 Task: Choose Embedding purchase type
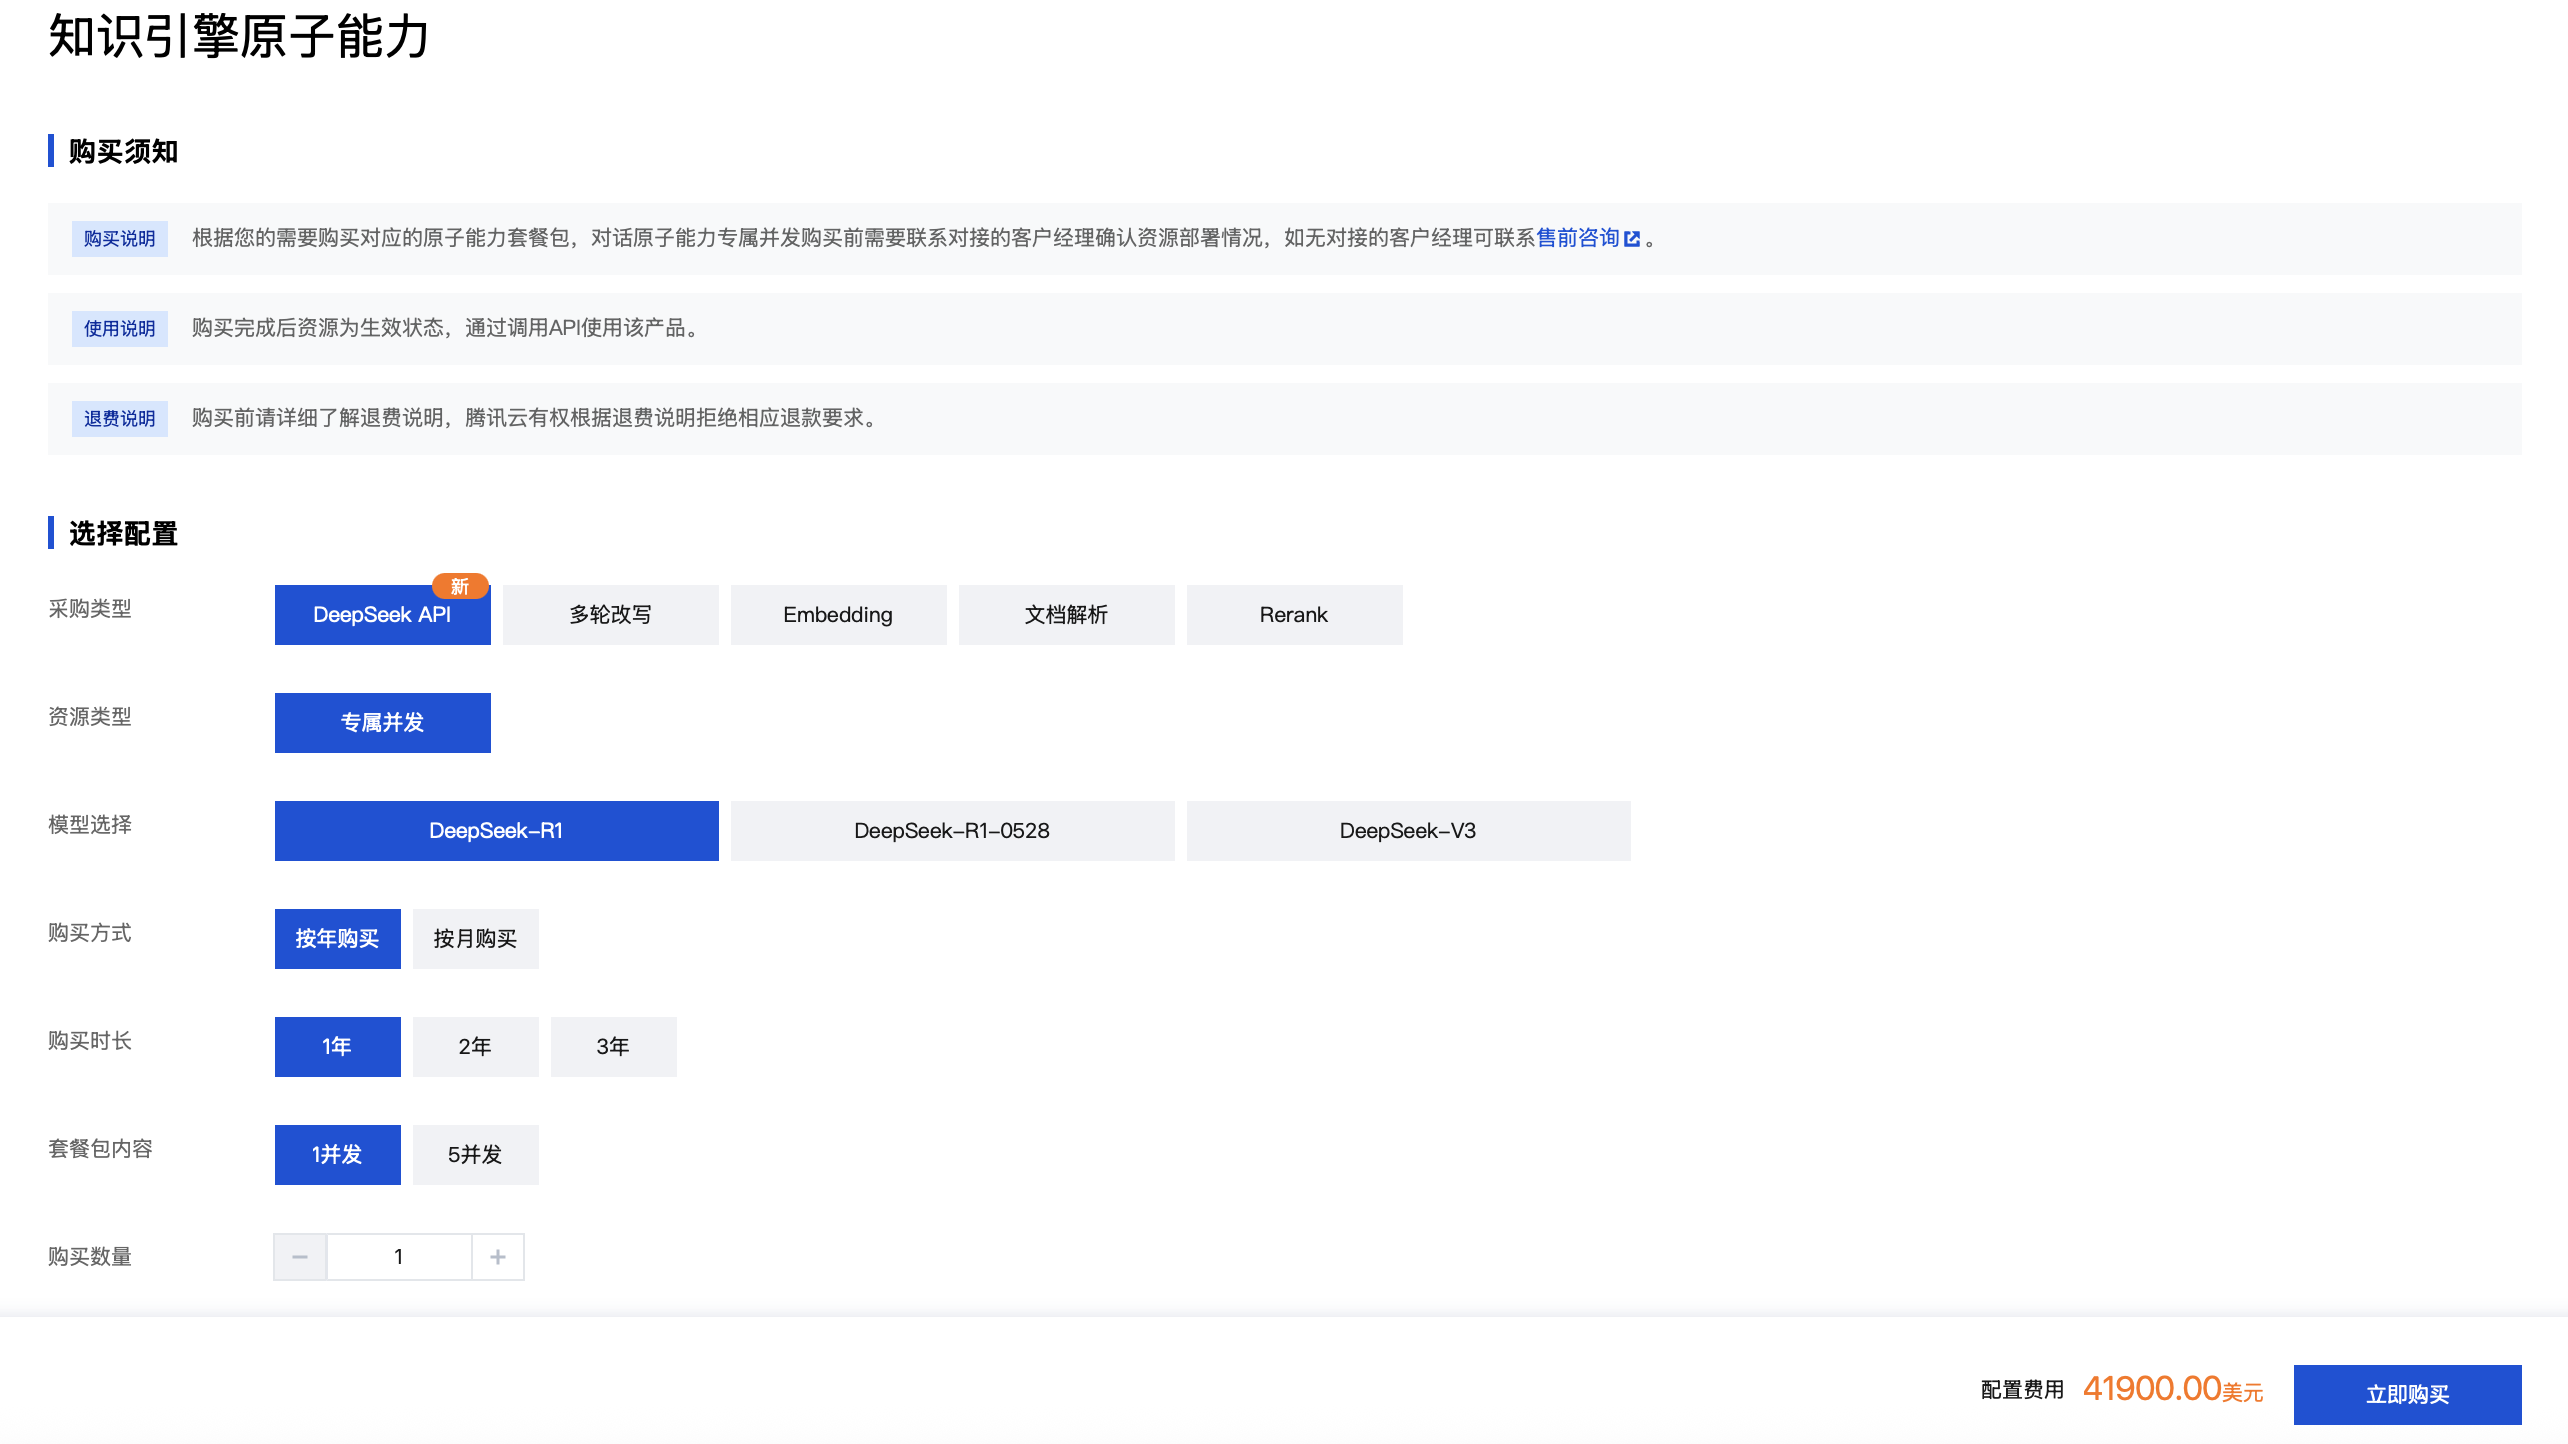pos(838,615)
